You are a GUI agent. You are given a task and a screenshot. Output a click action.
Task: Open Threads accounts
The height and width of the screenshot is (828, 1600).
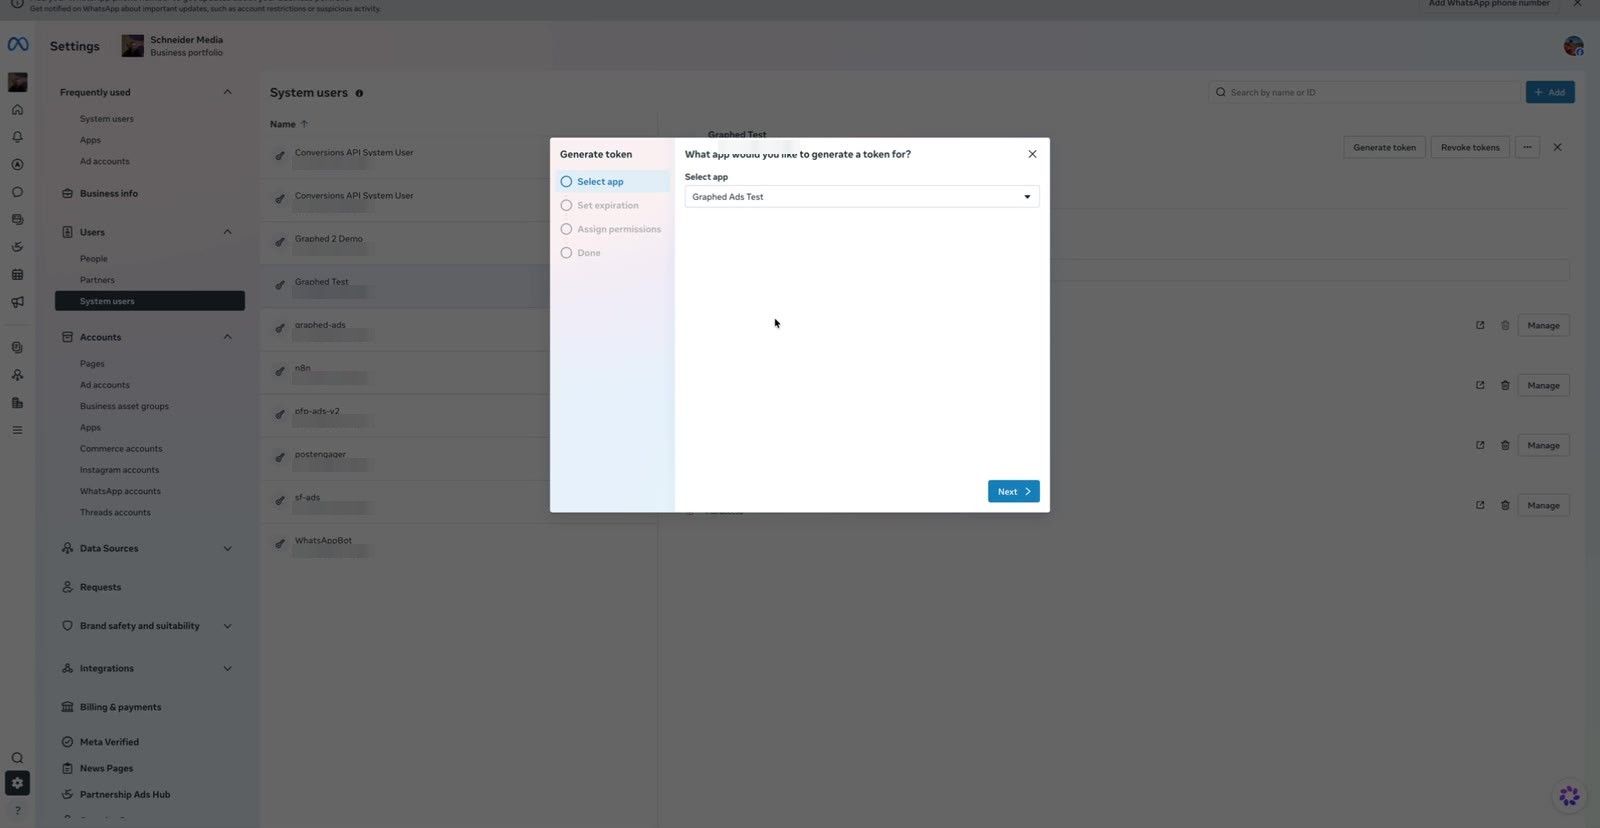[115, 513]
